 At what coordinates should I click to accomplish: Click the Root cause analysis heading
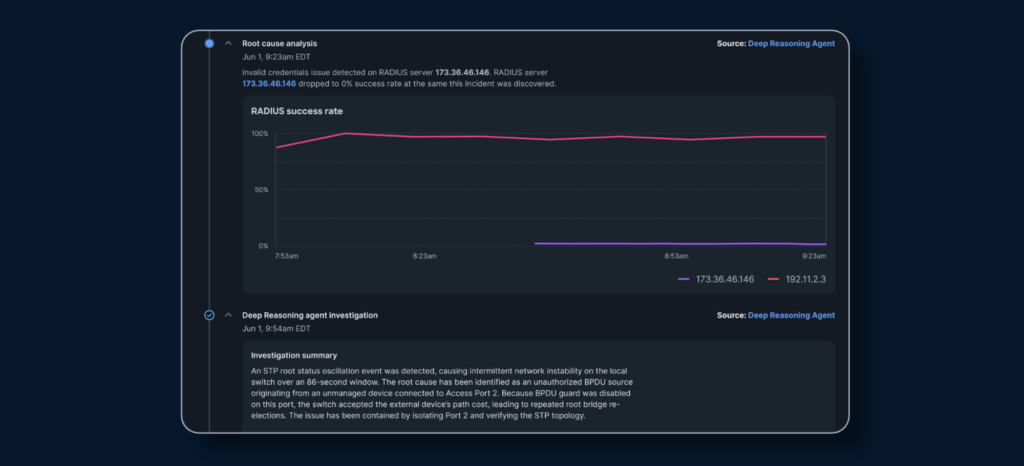click(x=280, y=44)
